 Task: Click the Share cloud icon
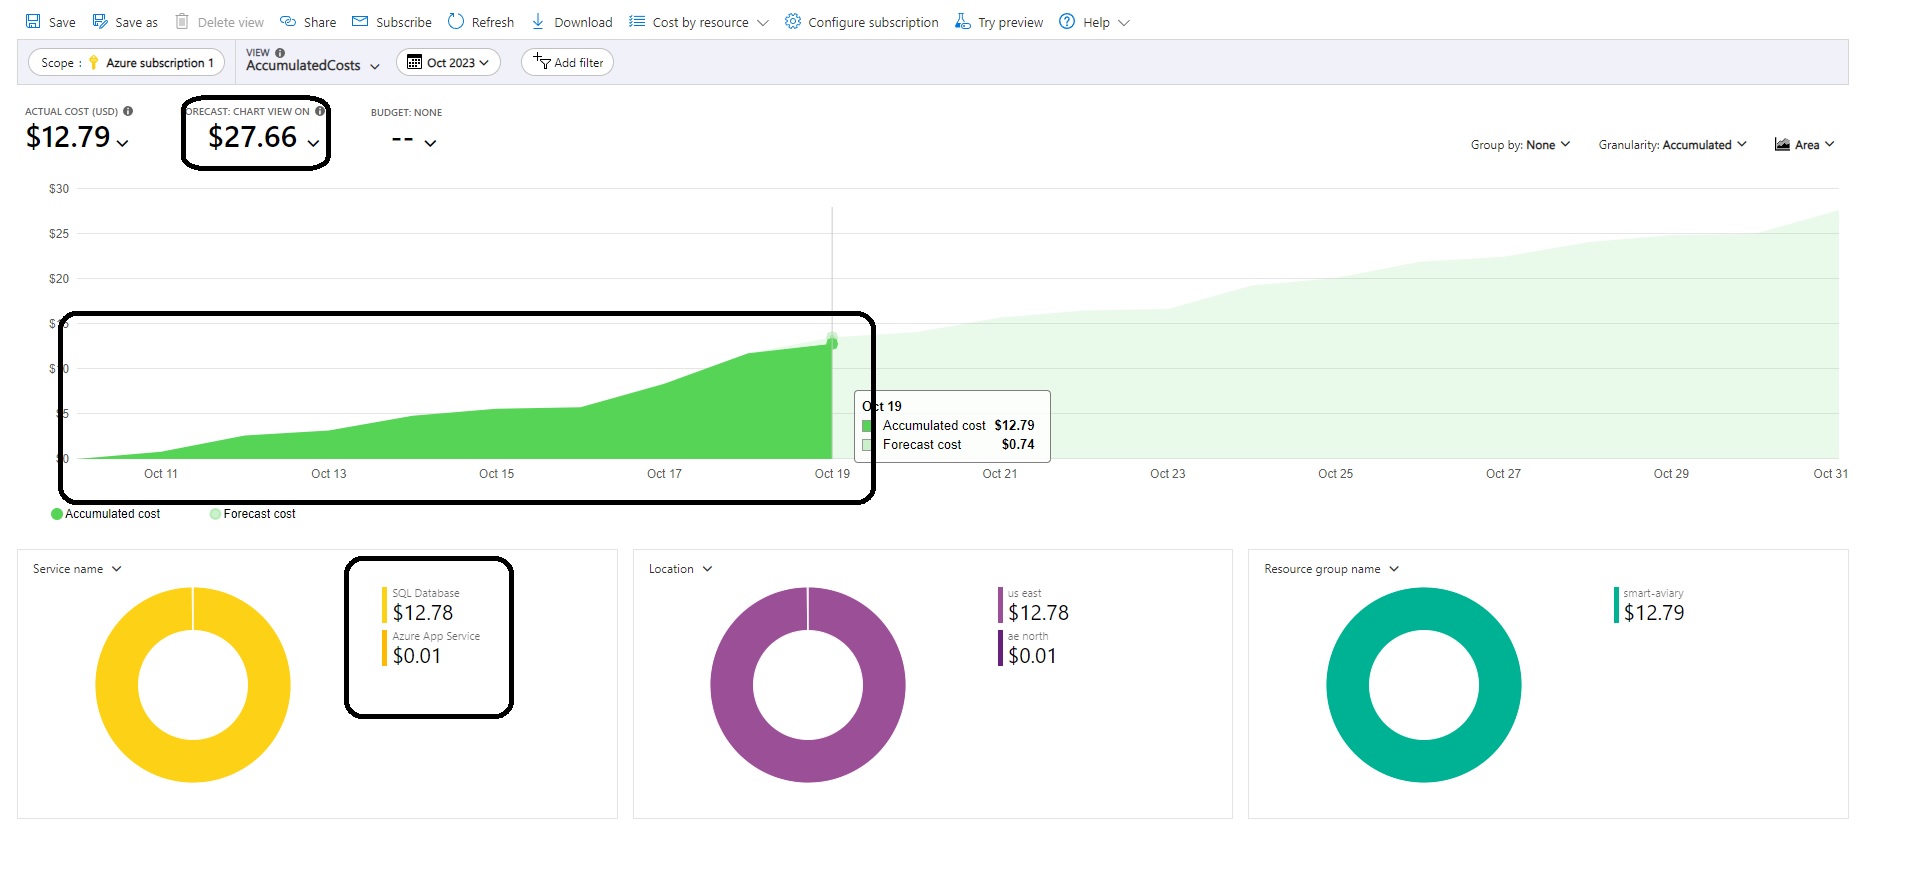pyautogui.click(x=288, y=21)
